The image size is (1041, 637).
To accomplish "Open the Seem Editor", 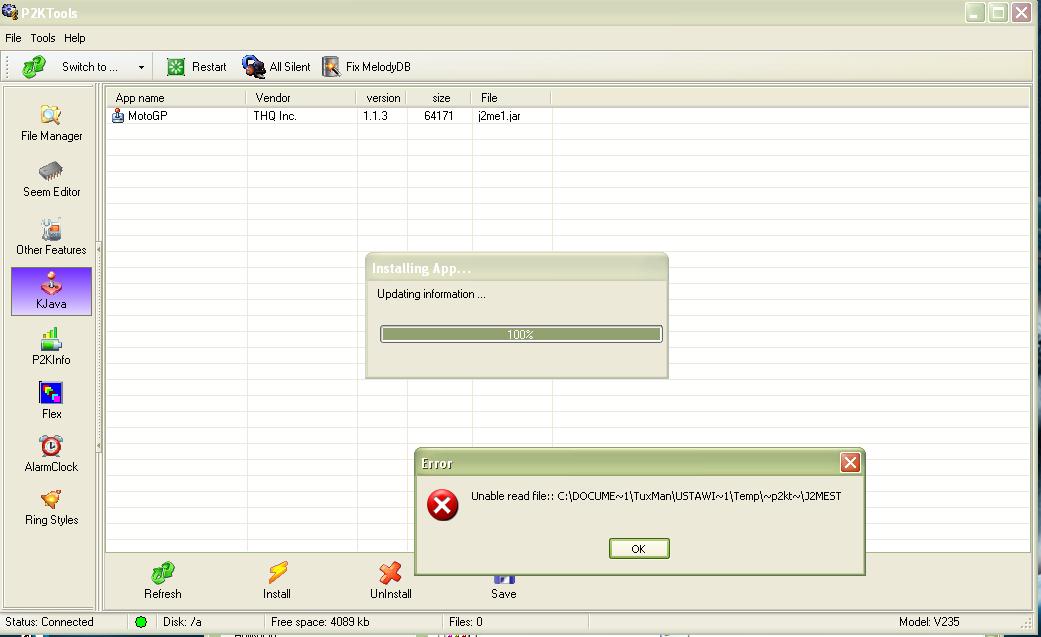I will pyautogui.click(x=51, y=179).
